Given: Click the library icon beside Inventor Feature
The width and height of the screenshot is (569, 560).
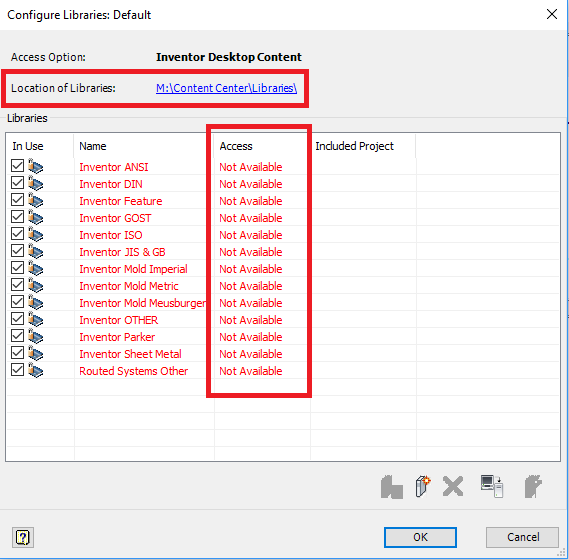Looking at the screenshot, I should 36,200.
